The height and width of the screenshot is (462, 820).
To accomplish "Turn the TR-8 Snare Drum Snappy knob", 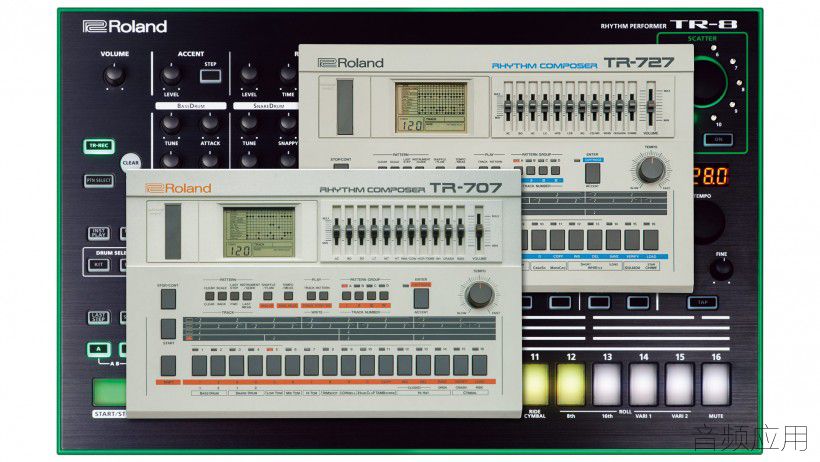I will point(288,125).
